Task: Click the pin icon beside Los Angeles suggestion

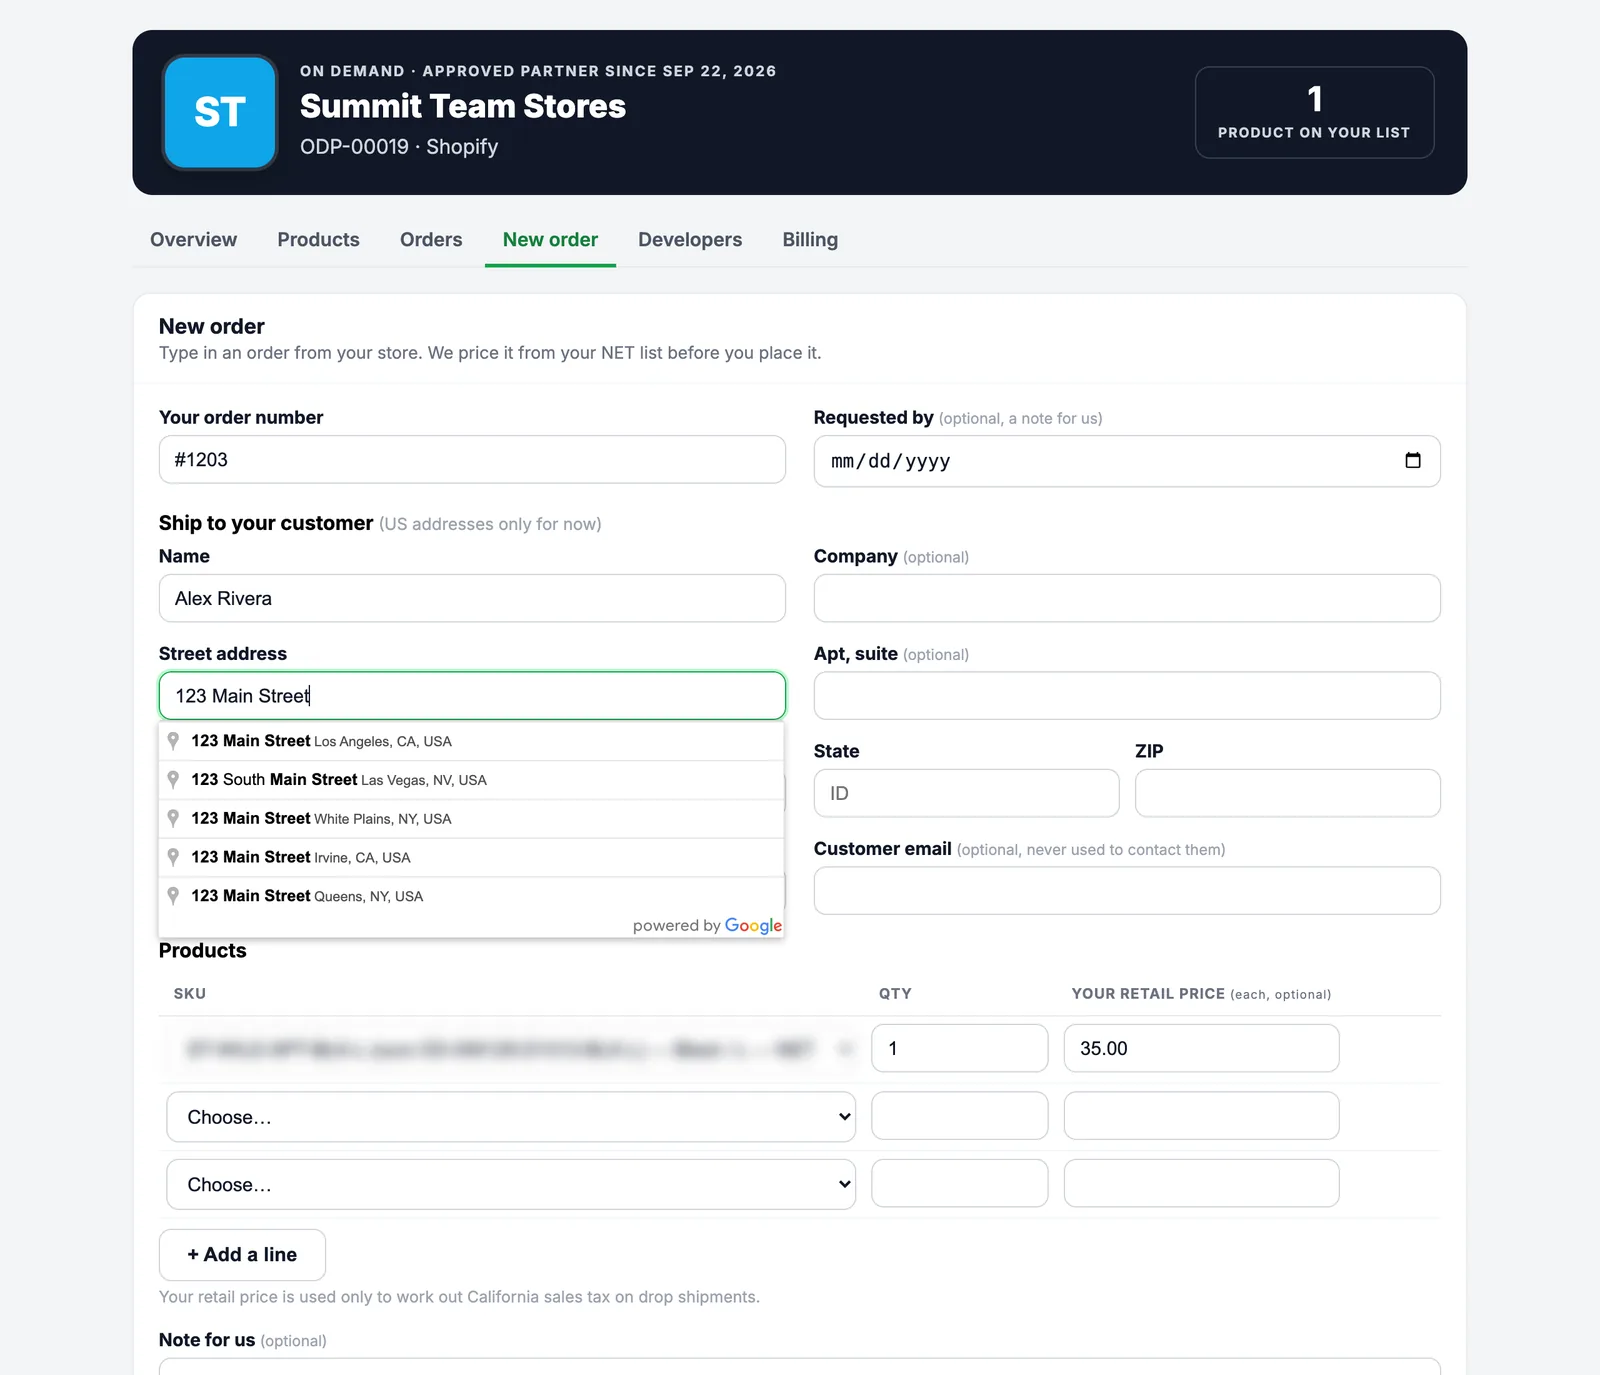Action: click(x=173, y=741)
